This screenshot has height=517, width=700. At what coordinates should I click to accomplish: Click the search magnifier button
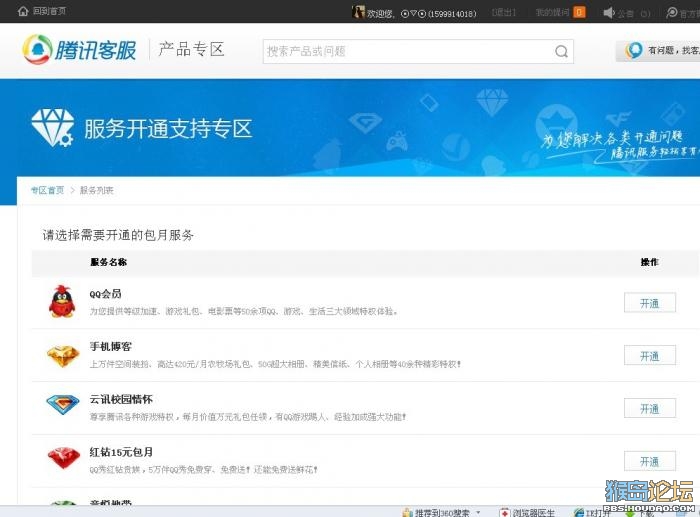point(561,51)
